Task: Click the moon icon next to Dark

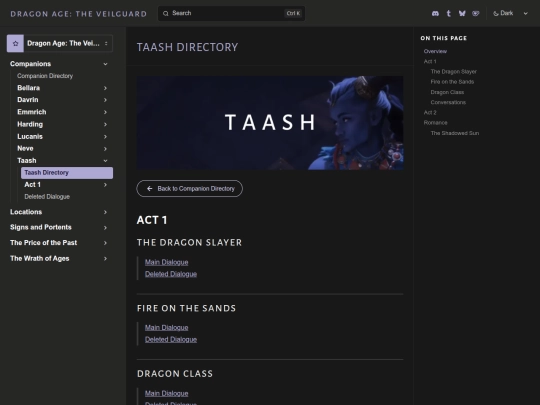Action: point(496,13)
